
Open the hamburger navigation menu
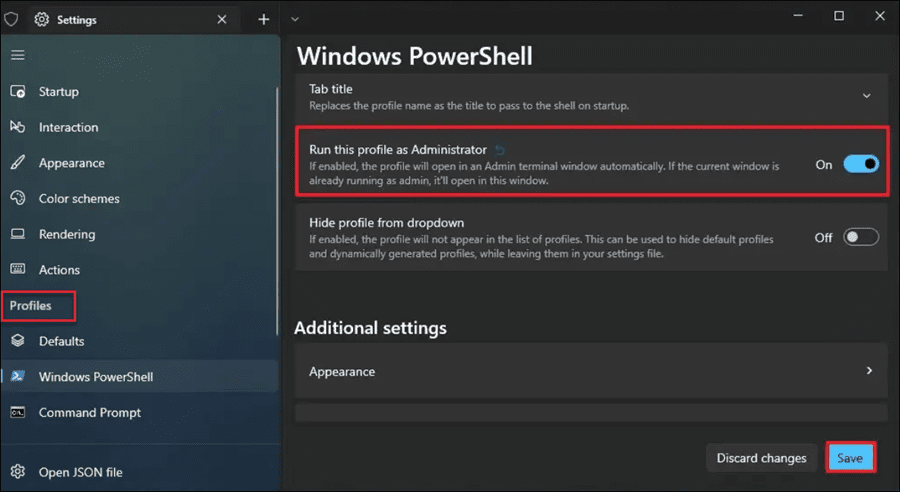pyautogui.click(x=18, y=55)
